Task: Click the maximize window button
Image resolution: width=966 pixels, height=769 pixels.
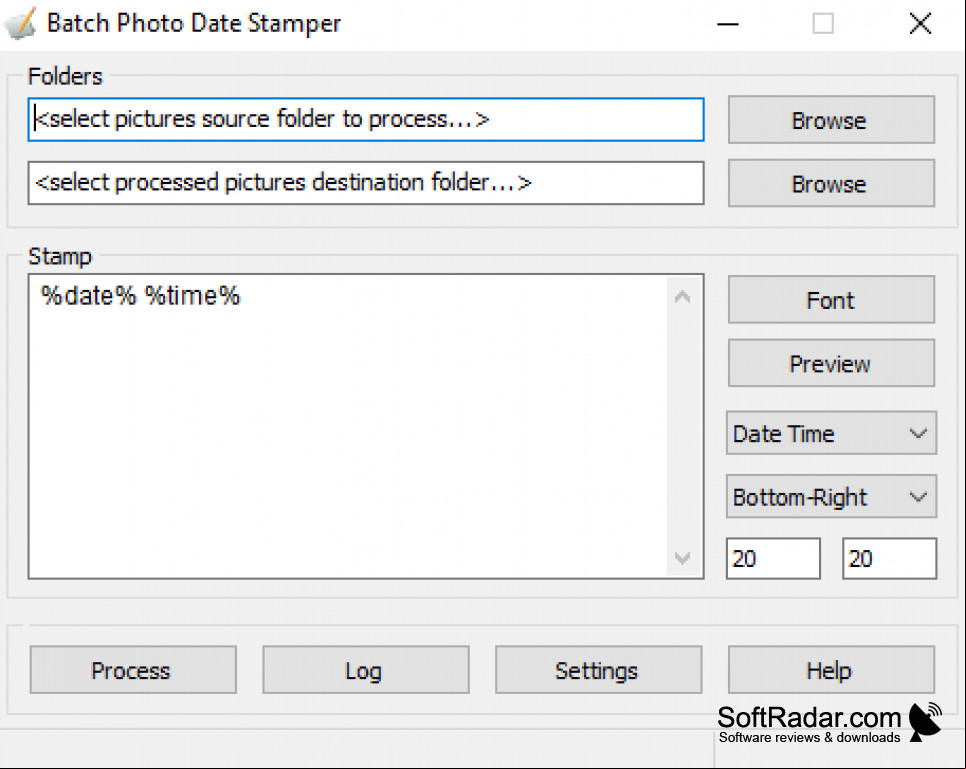Action: click(823, 24)
